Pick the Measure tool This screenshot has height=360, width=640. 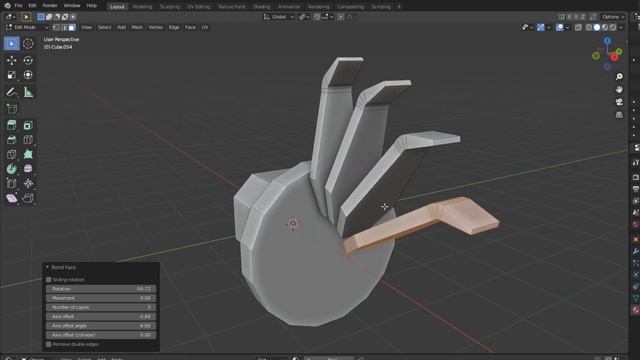[28, 92]
